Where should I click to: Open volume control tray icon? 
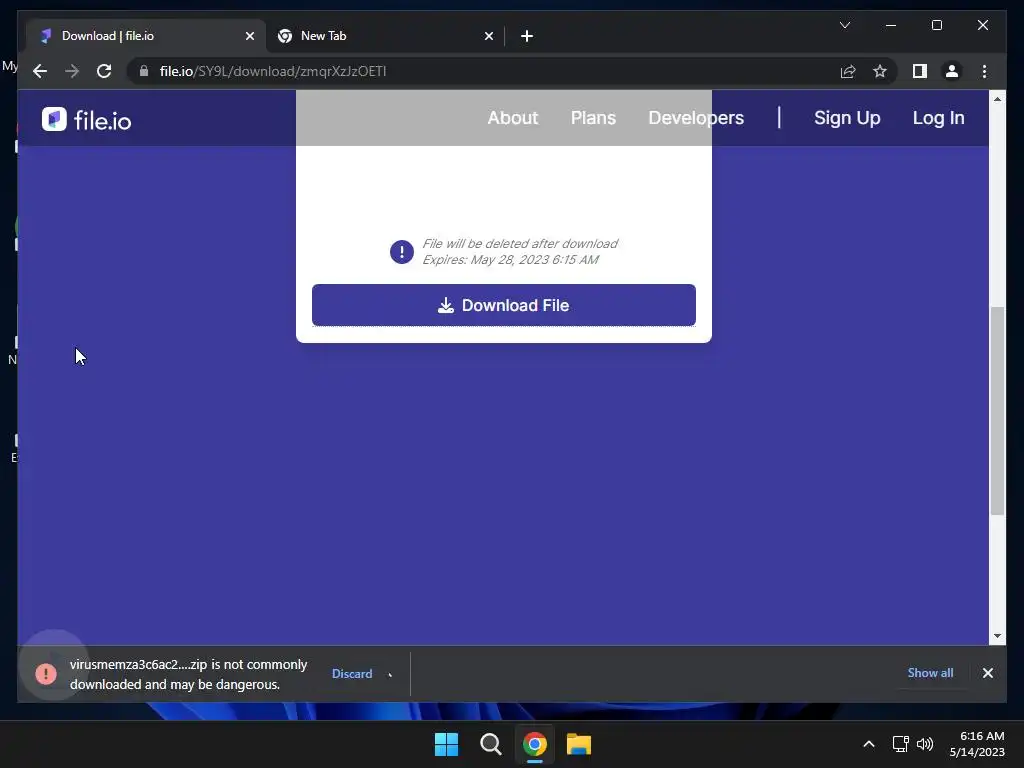click(925, 744)
